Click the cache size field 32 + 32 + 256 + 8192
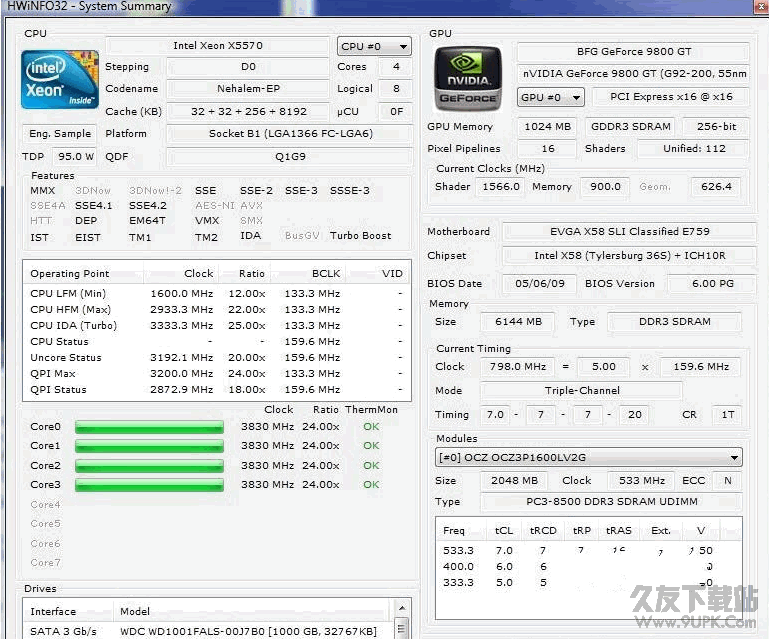Image resolution: width=769 pixels, height=639 pixels. coord(248,111)
